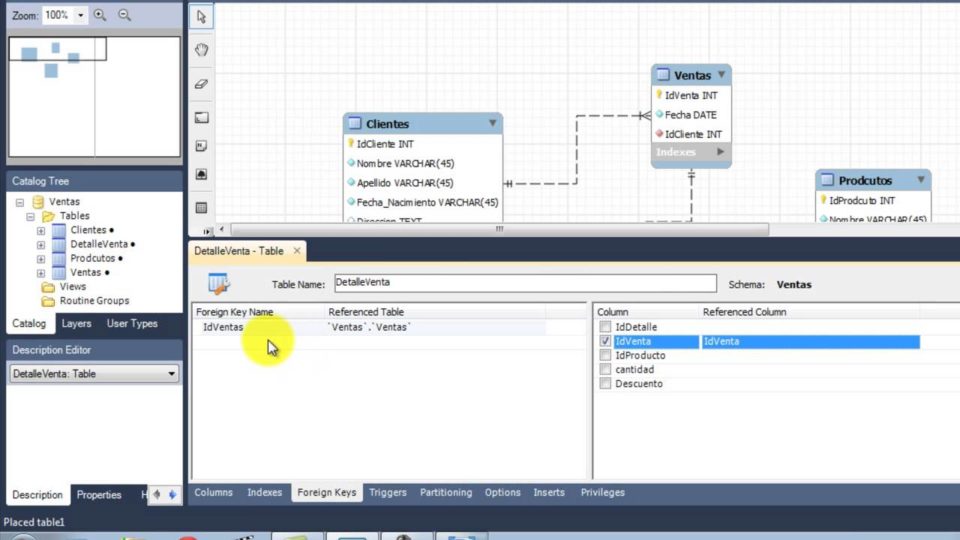Collapse the Ventas table Indexes section
Image resolution: width=960 pixels, height=540 pixels.
coord(720,152)
